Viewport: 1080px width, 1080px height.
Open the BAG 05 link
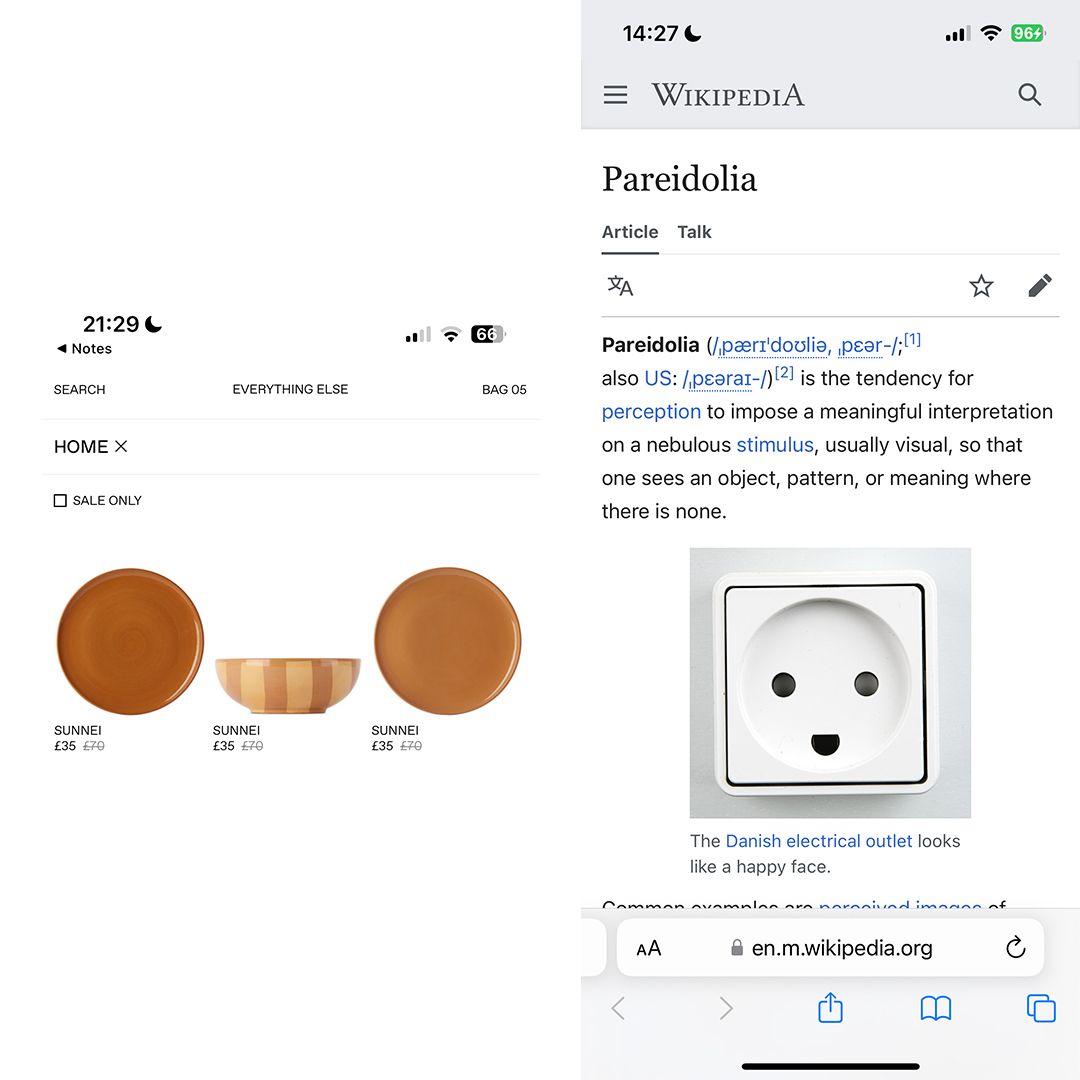(x=504, y=390)
